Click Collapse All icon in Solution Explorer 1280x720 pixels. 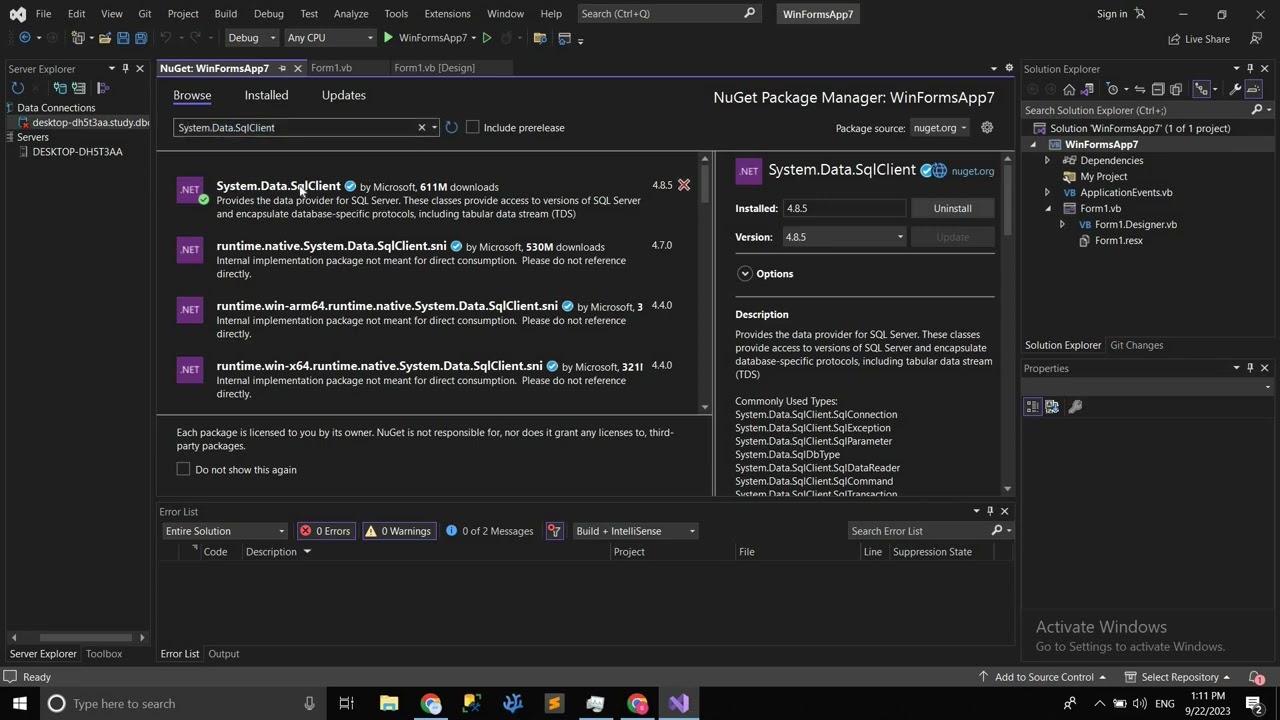tap(1158, 89)
